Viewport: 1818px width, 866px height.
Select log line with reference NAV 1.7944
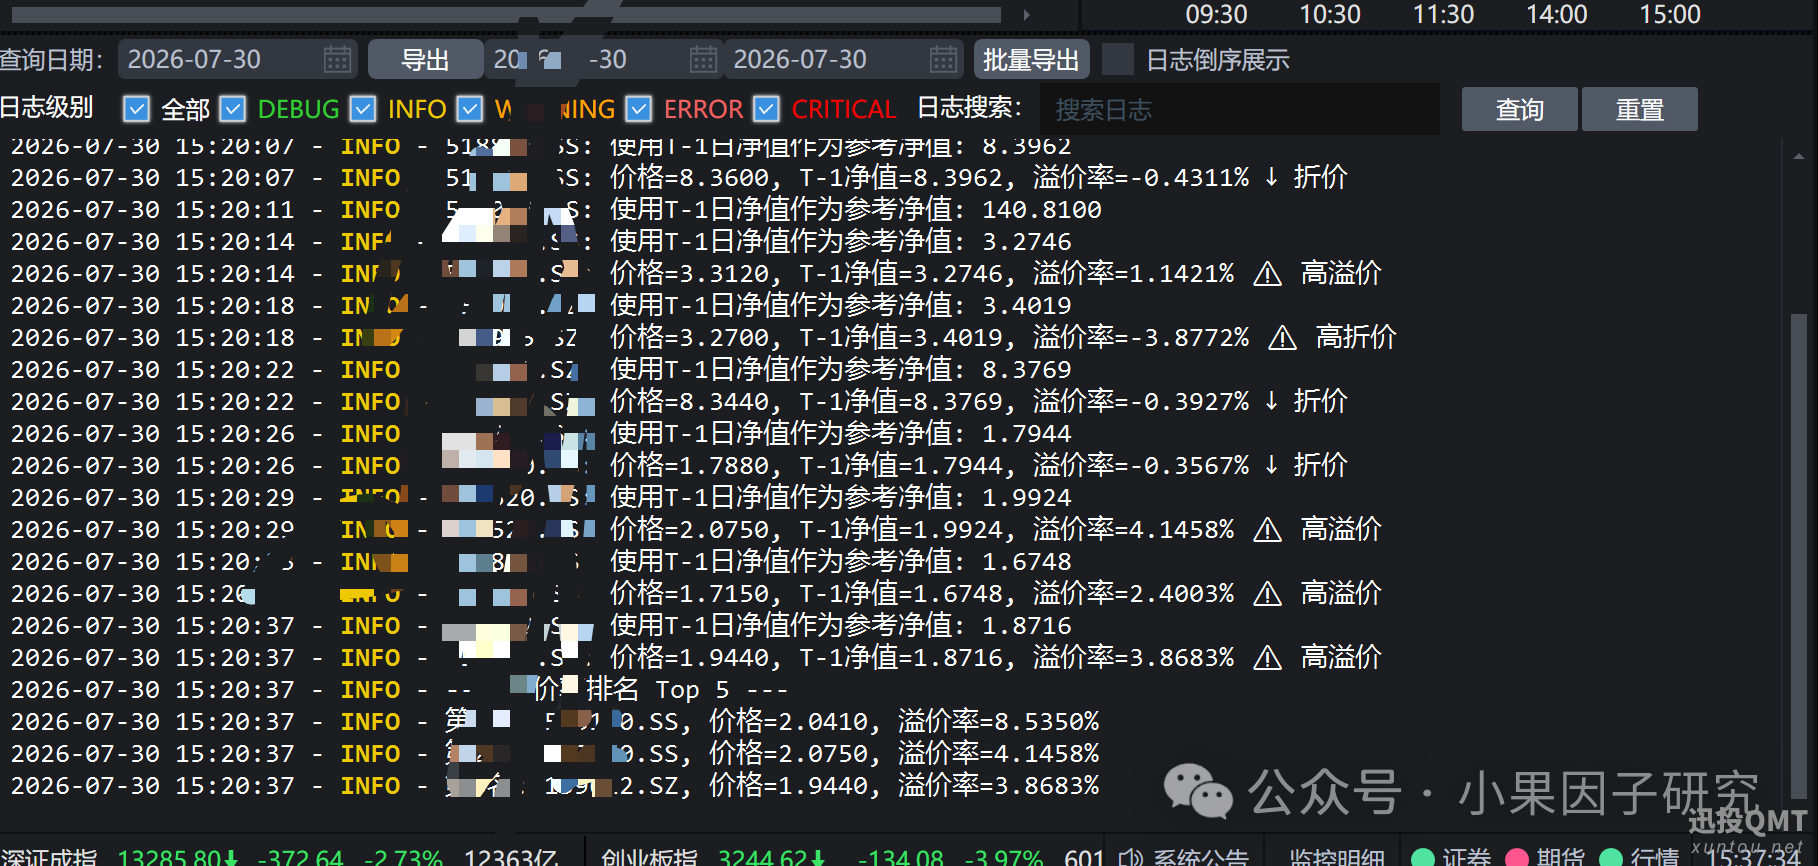(541, 434)
